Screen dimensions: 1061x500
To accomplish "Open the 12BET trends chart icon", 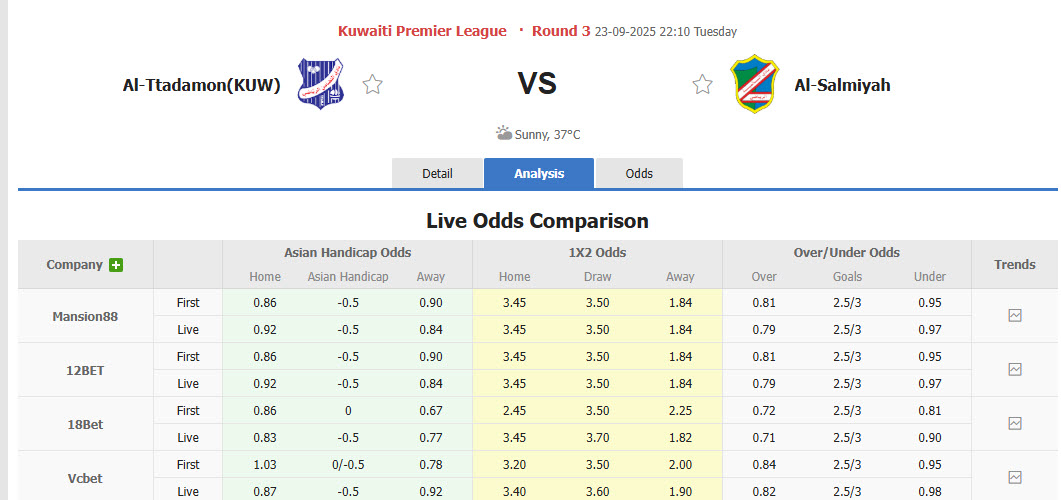I will point(1015,369).
